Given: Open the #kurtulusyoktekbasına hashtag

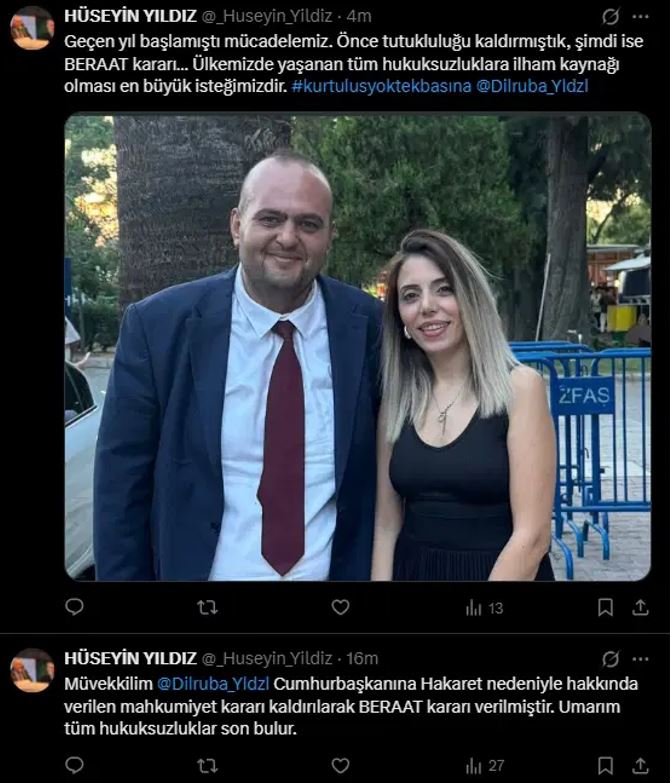Looking at the screenshot, I should [381, 86].
